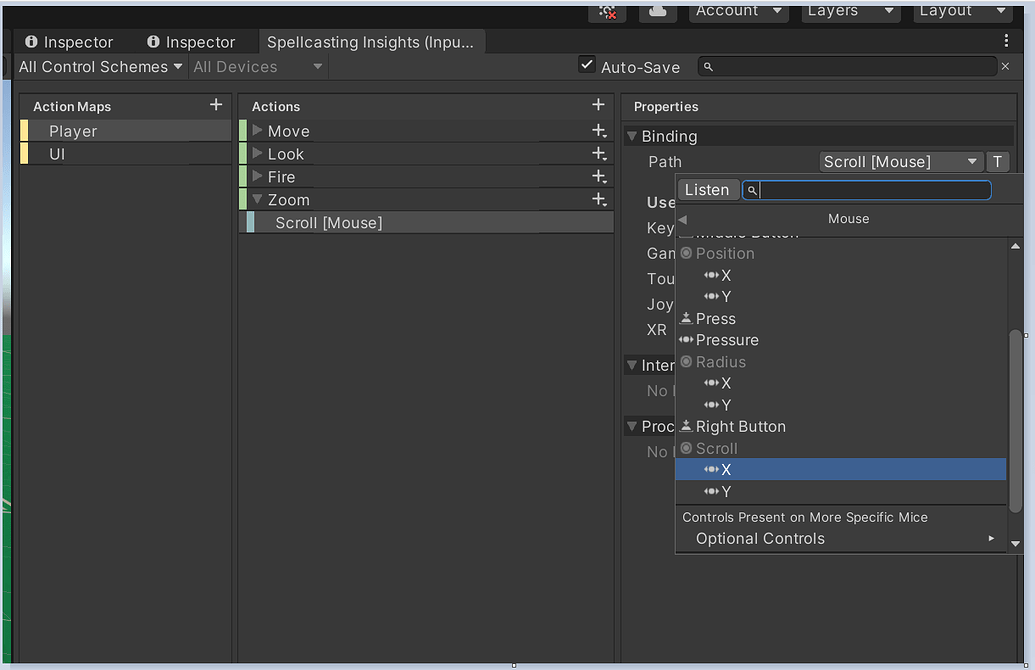
Task: Collapse the Binding section in Properties
Action: tap(632, 135)
